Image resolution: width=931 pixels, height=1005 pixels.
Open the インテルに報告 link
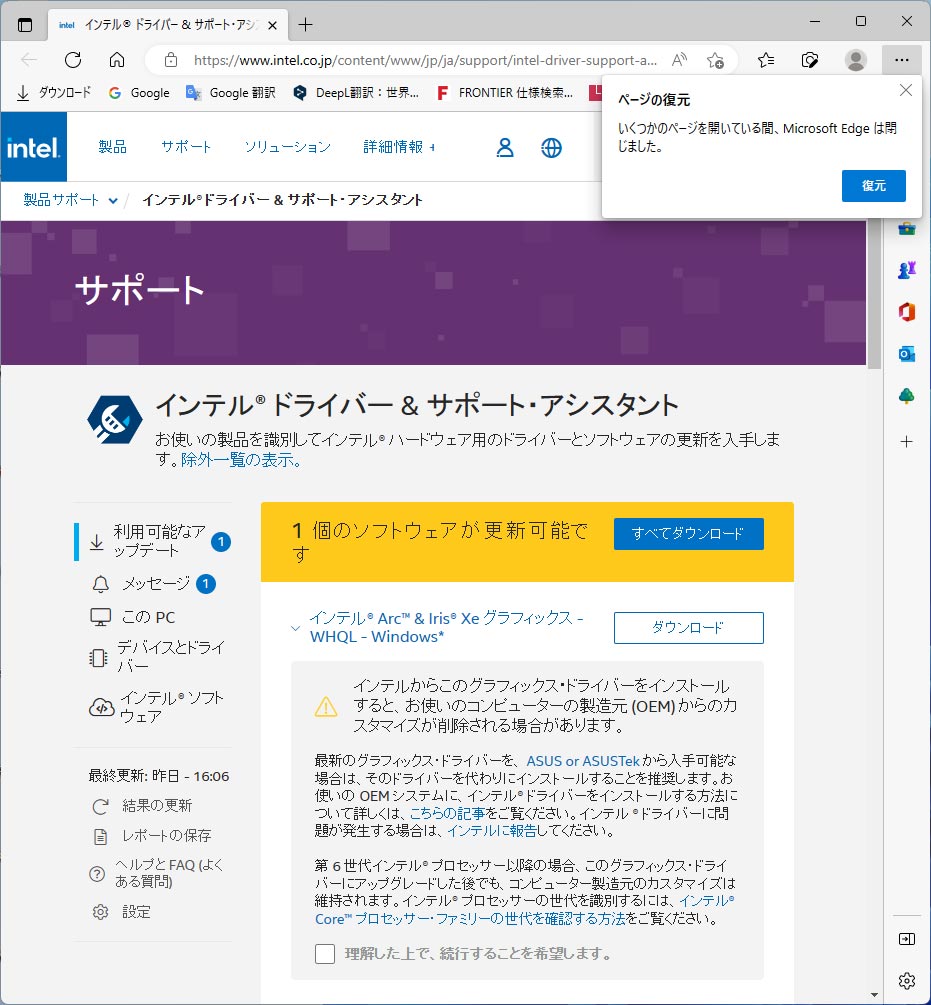click(x=491, y=831)
